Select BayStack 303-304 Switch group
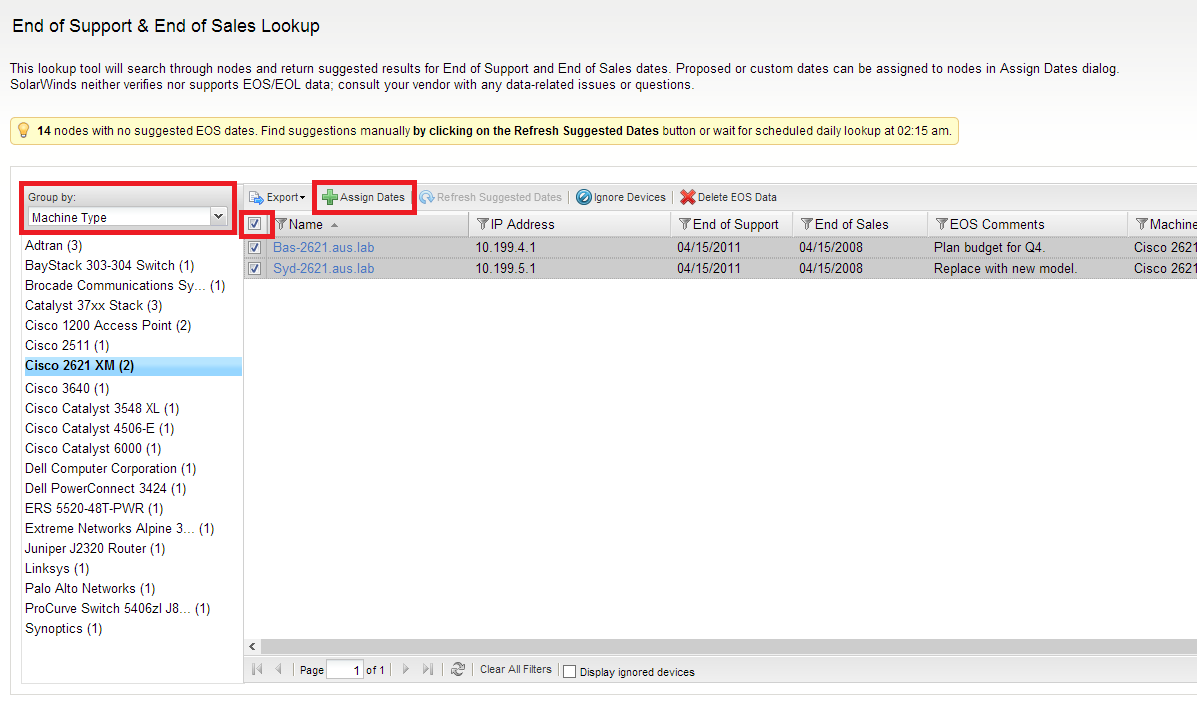 click(x=110, y=265)
